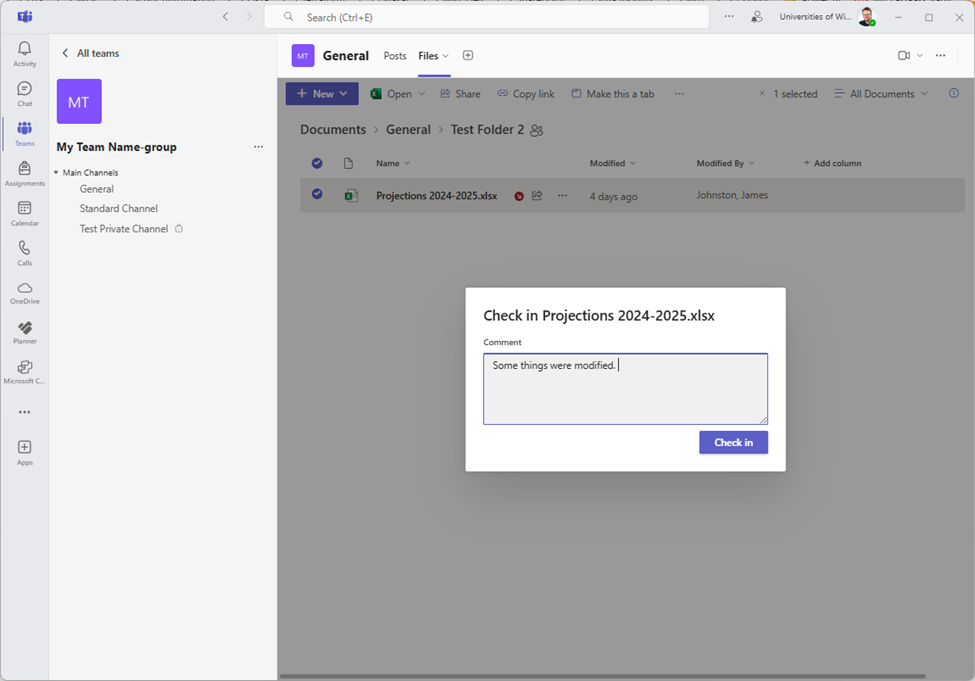Open Chat in the sidebar
Screen dimensions: 975x681
pos(25,94)
